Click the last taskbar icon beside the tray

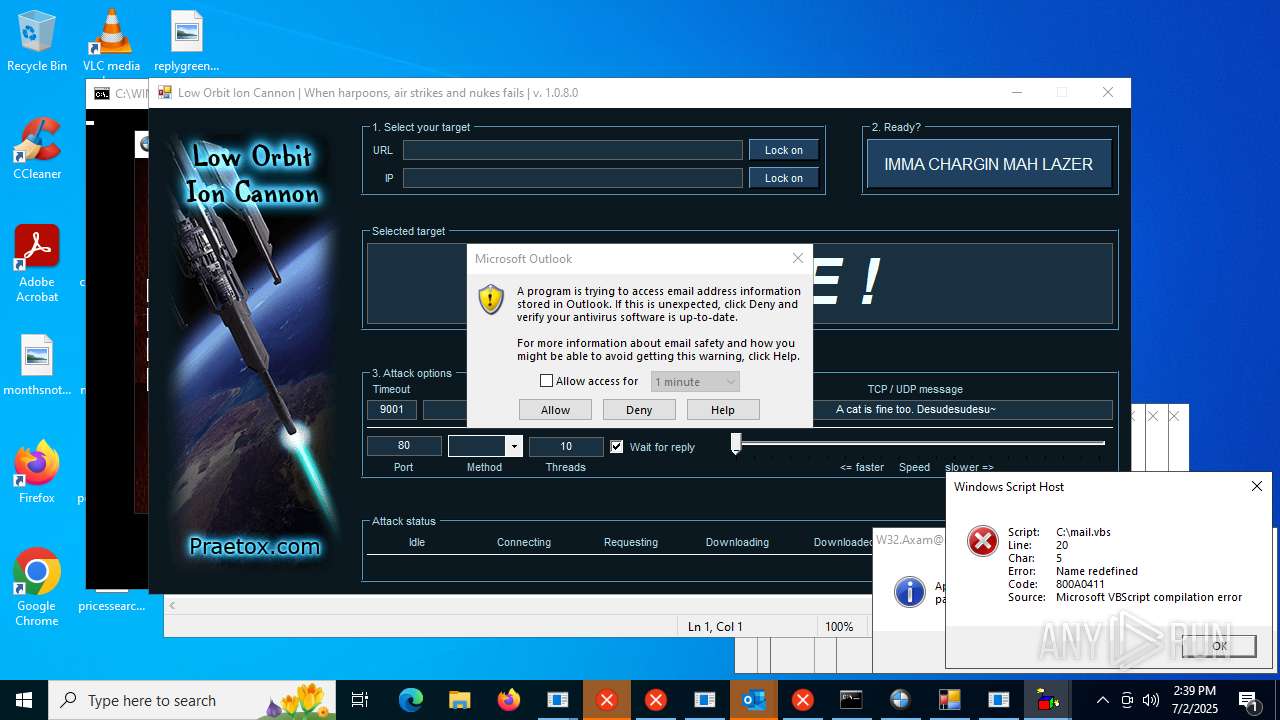click(x=1047, y=700)
